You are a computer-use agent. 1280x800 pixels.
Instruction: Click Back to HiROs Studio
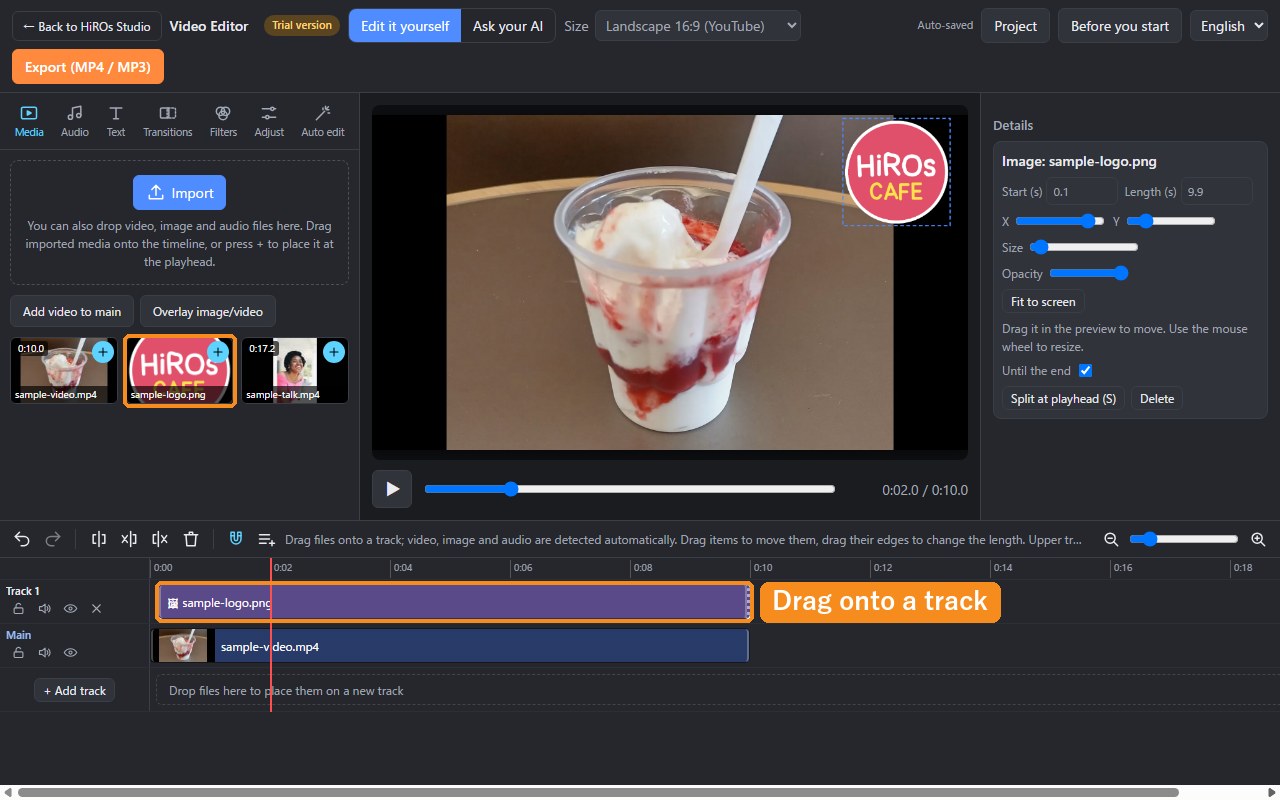point(87,26)
